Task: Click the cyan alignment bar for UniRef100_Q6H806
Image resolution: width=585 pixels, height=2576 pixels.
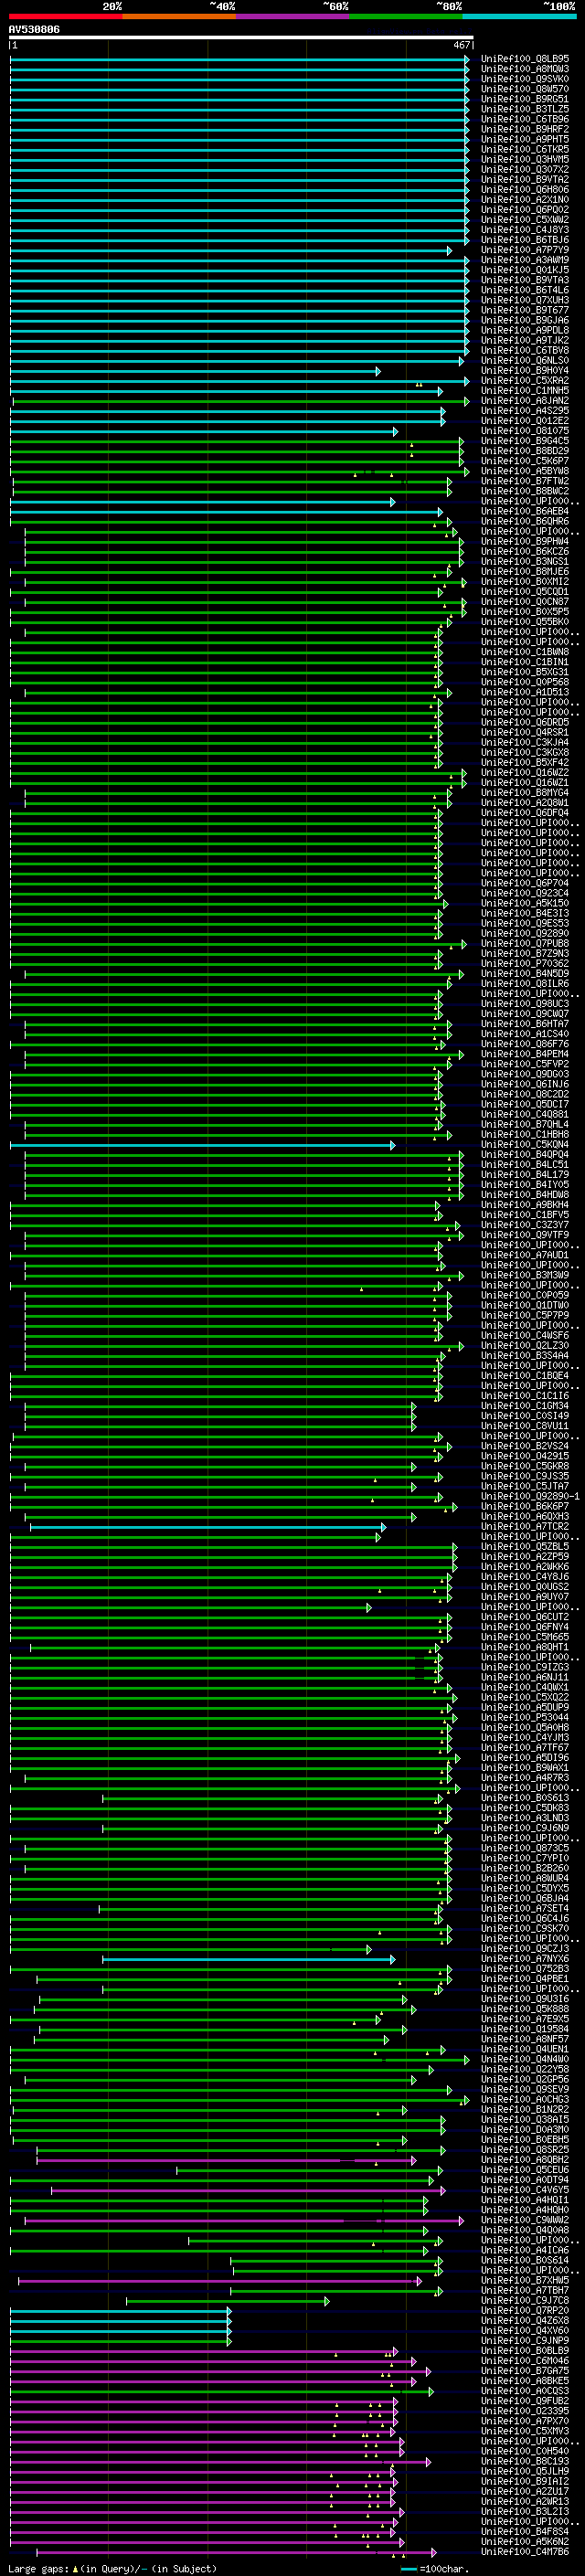Action: (239, 190)
